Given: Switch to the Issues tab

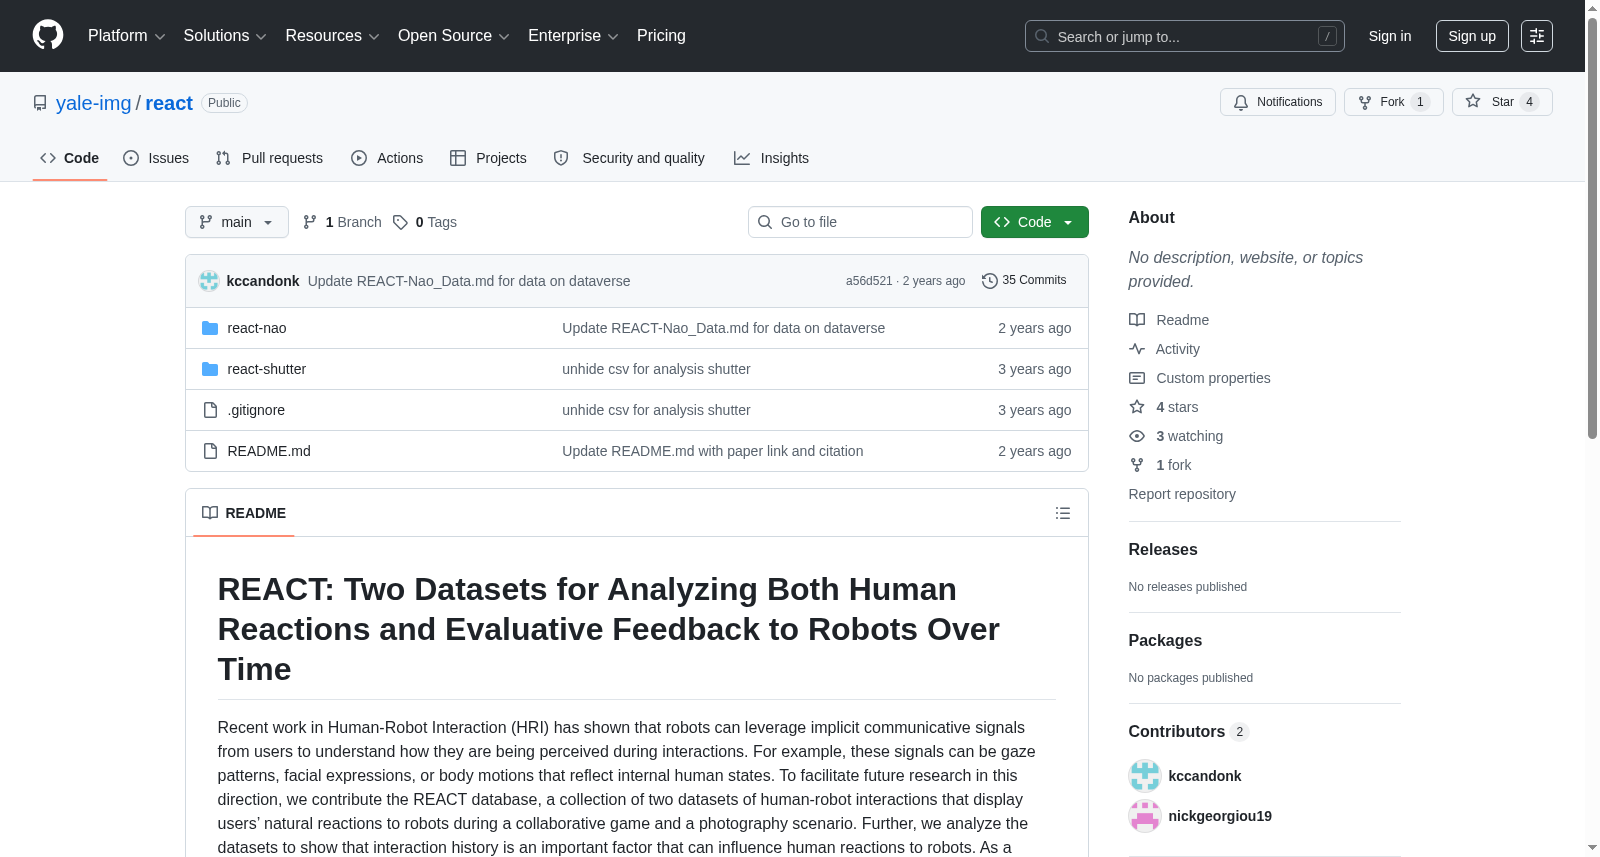Looking at the screenshot, I should click(x=156, y=158).
